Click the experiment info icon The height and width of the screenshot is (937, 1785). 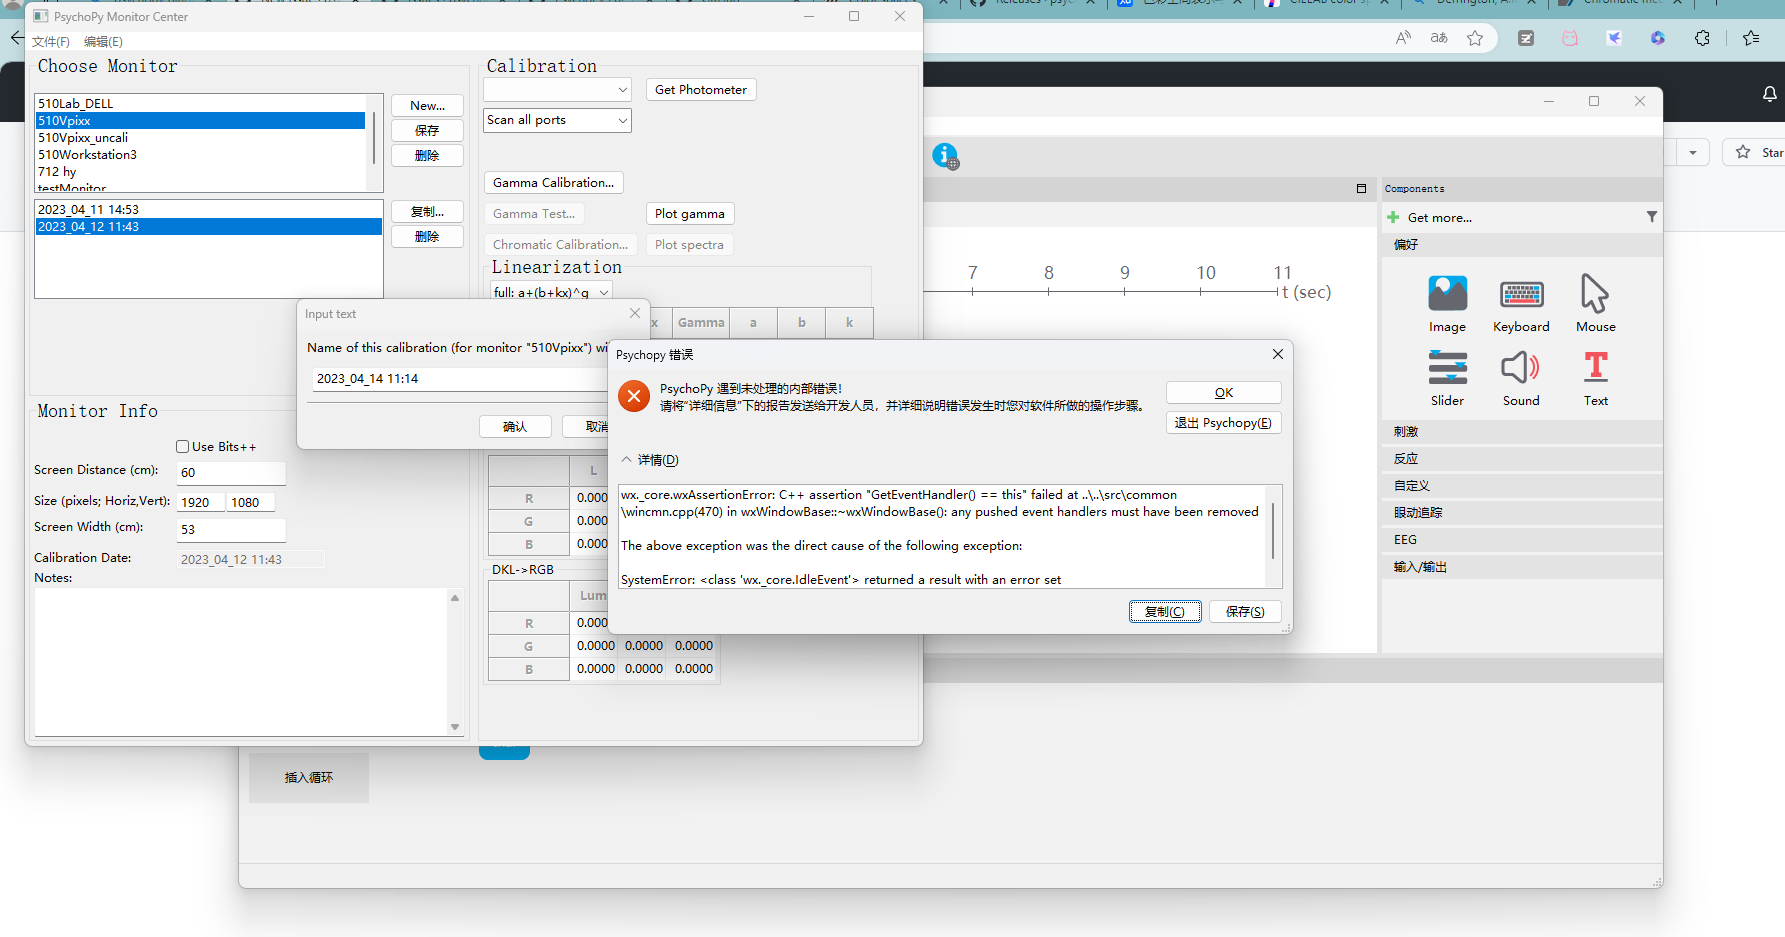click(945, 156)
